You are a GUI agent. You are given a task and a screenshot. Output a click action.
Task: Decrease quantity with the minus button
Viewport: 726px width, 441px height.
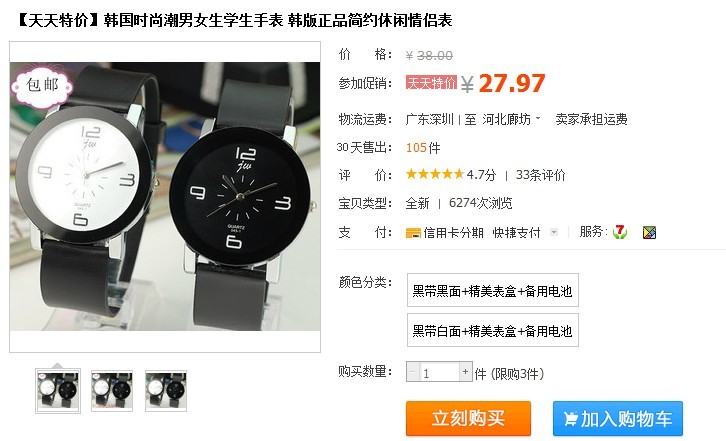point(413,372)
